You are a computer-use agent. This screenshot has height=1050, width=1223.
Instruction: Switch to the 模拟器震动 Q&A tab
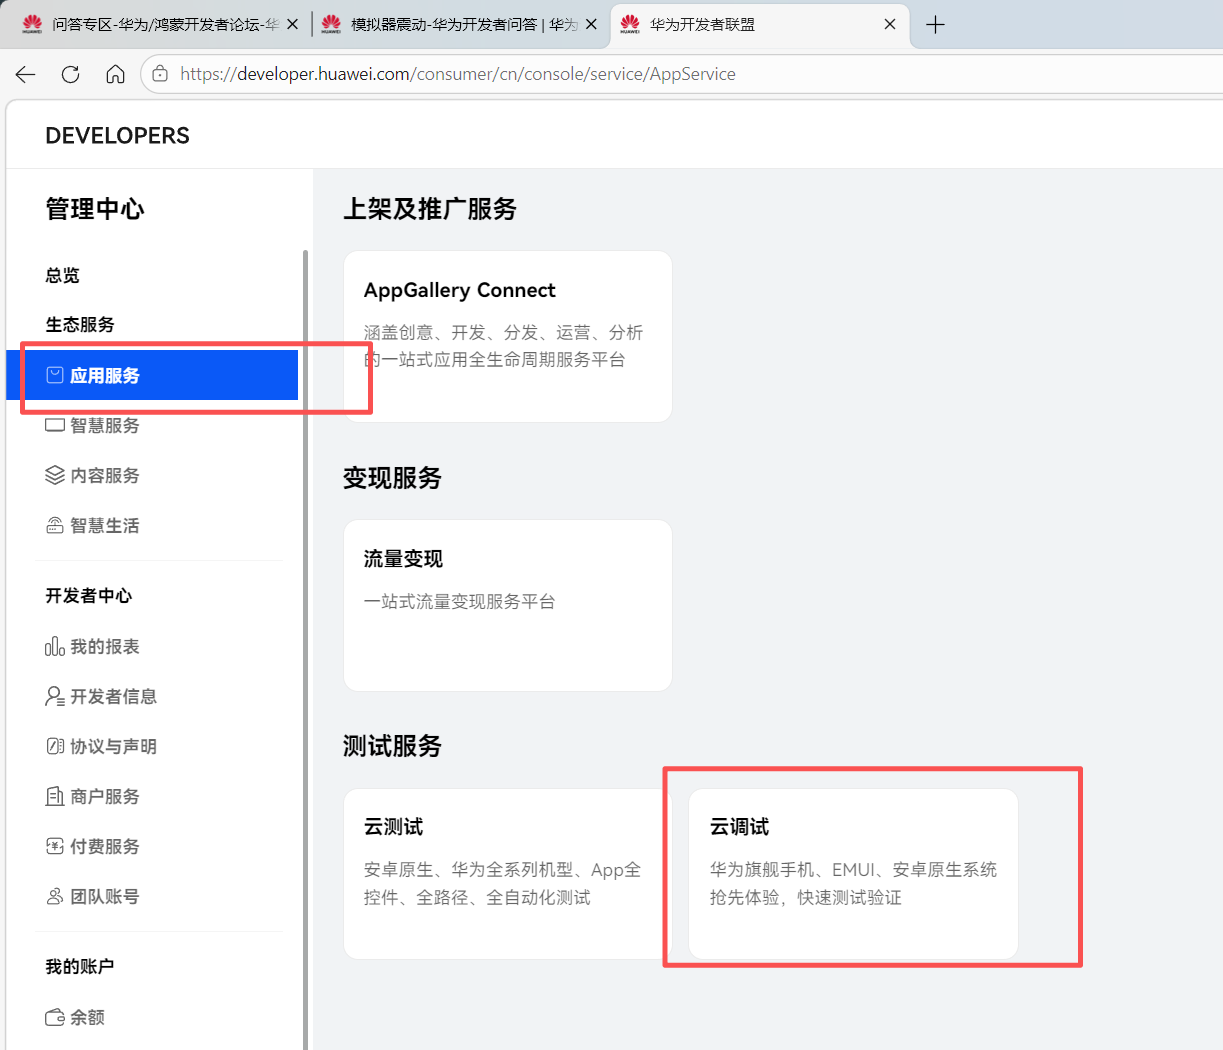tap(460, 24)
